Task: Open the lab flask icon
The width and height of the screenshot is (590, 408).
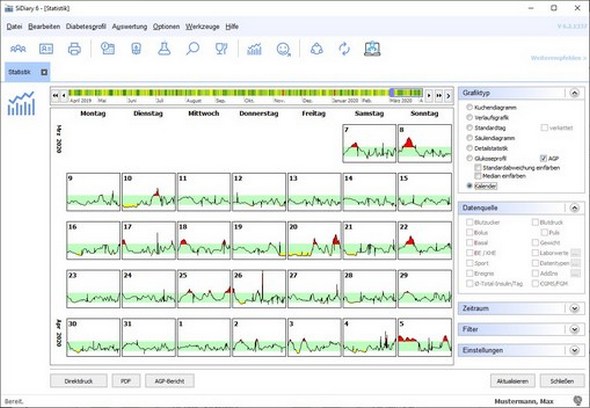Action: point(164,49)
